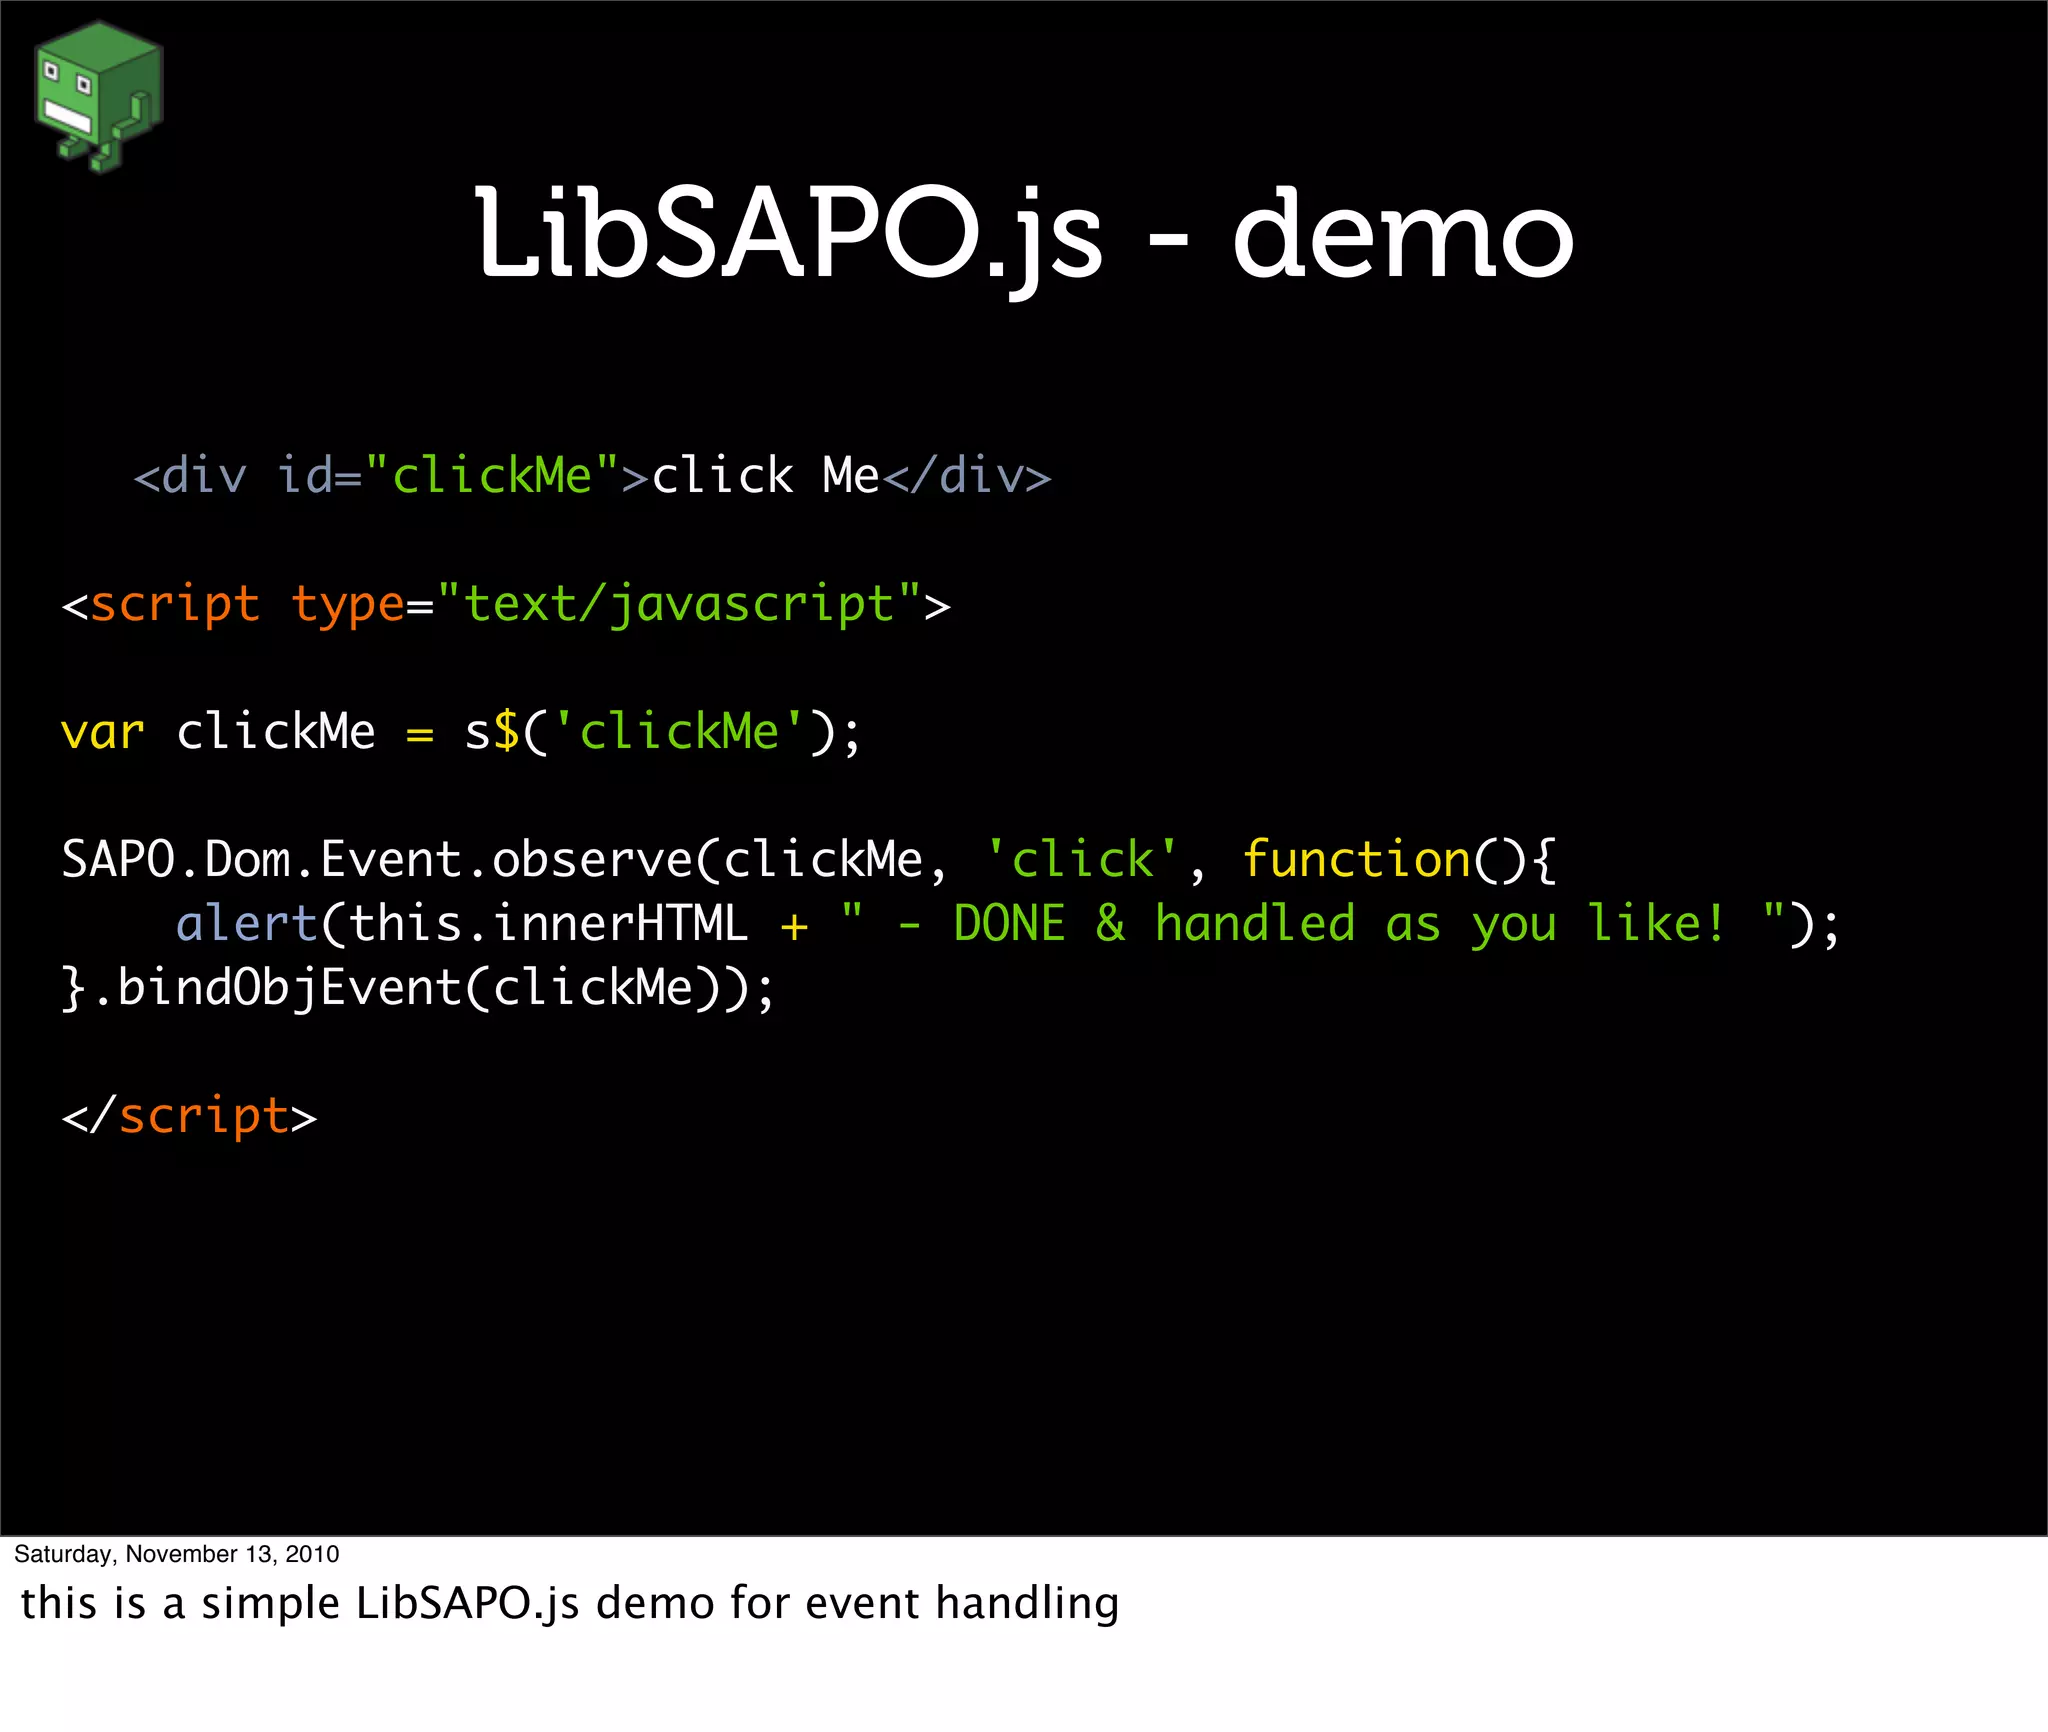Click the alert call in code
Image resolution: width=2048 pixels, height=1732 pixels.
[x=246, y=924]
